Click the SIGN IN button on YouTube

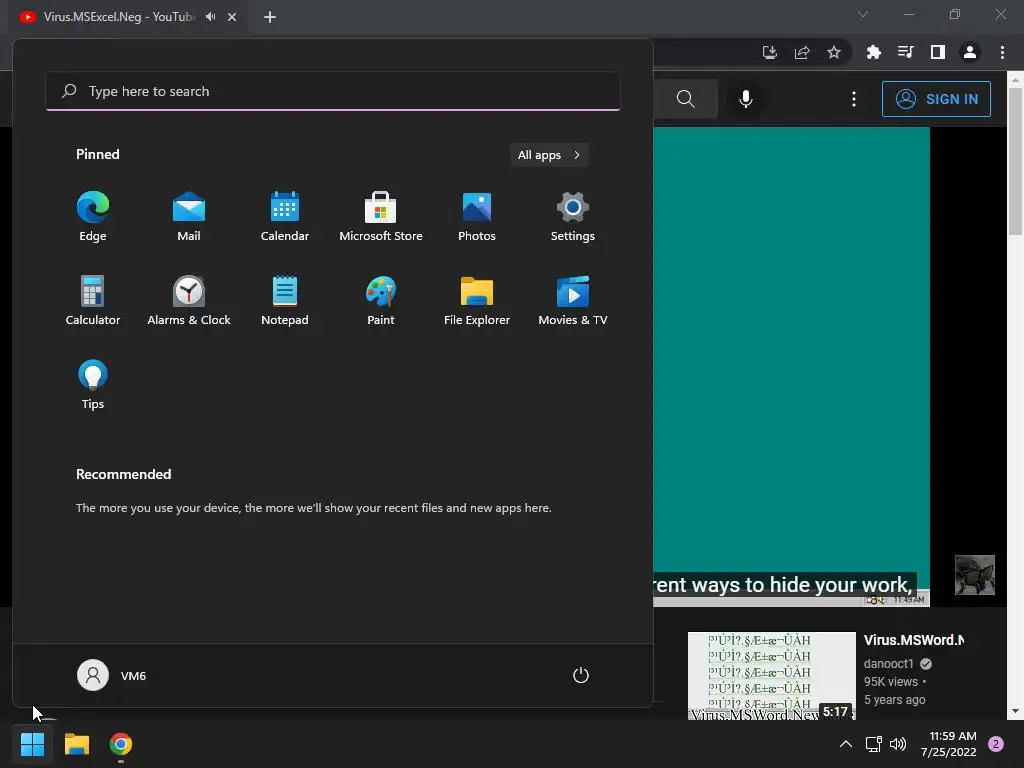[x=936, y=99]
